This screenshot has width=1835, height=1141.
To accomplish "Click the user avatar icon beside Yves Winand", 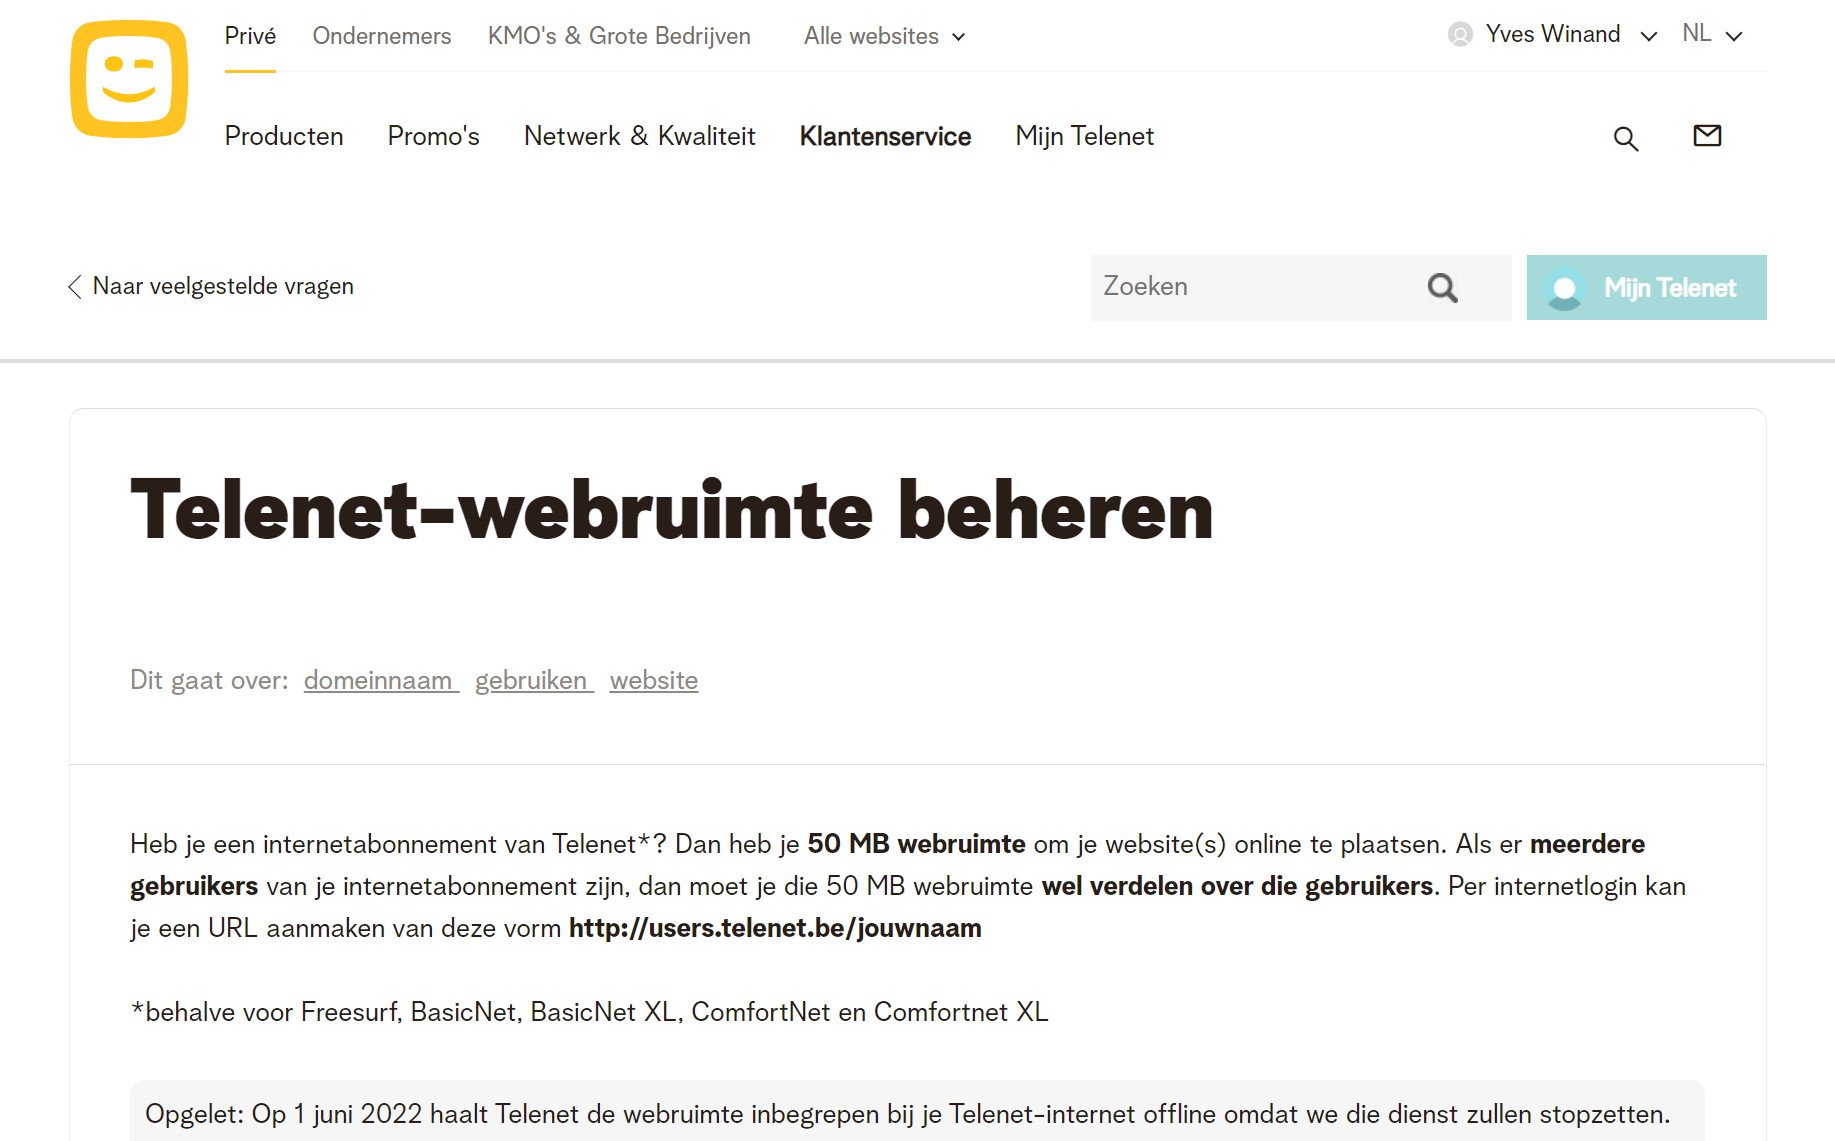I will (1460, 35).
